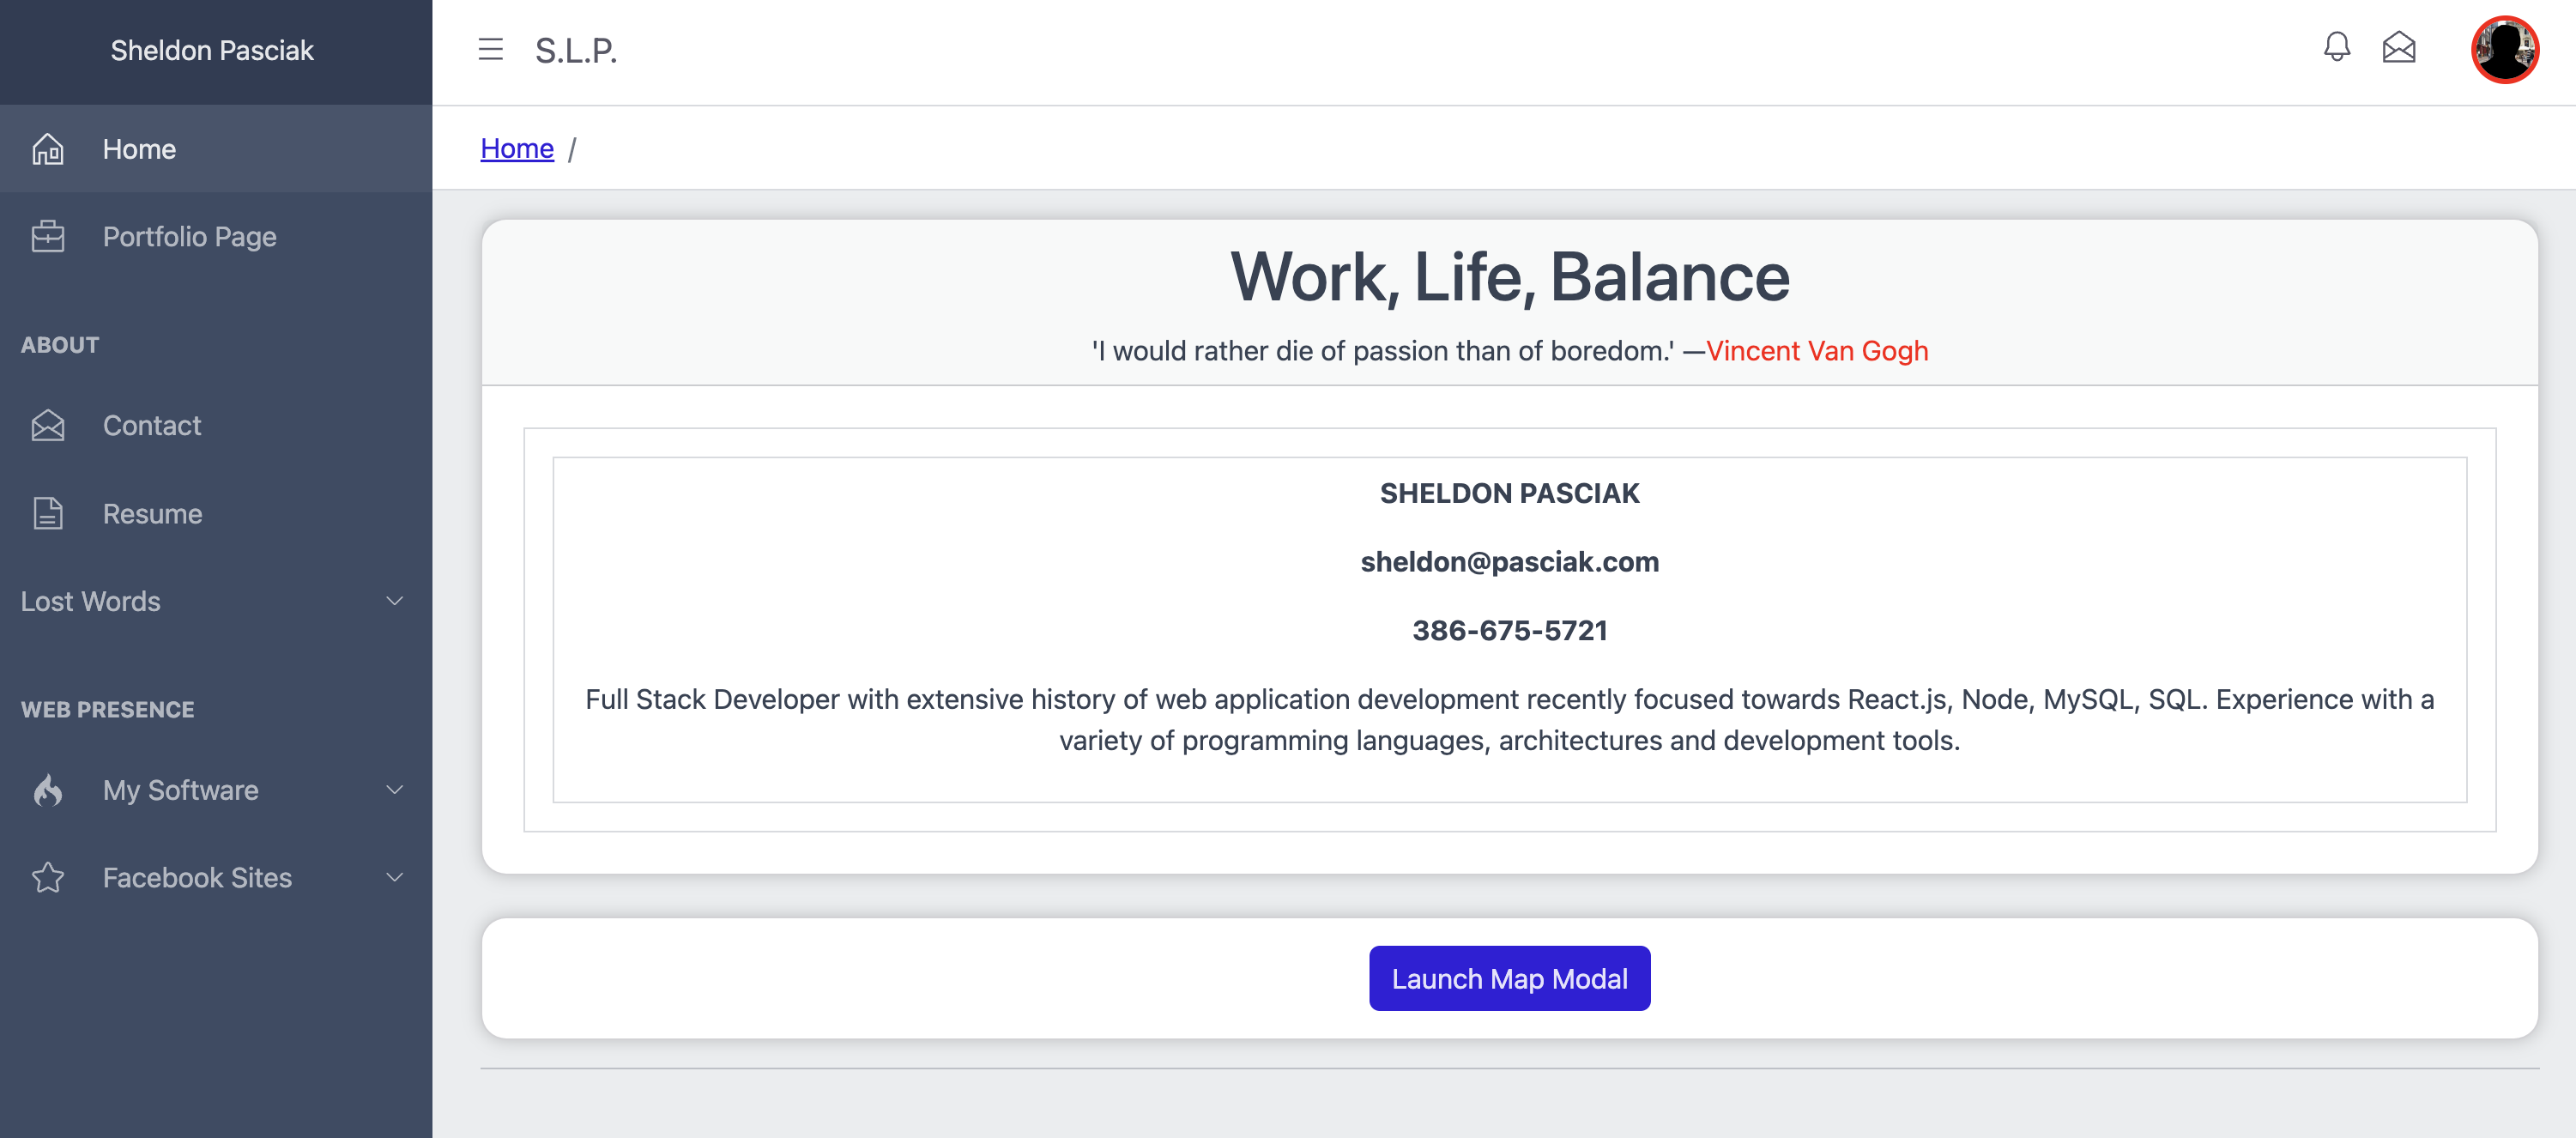This screenshot has height=1138, width=2576.
Task: Click the hamburger menu icon top left
Action: point(488,49)
